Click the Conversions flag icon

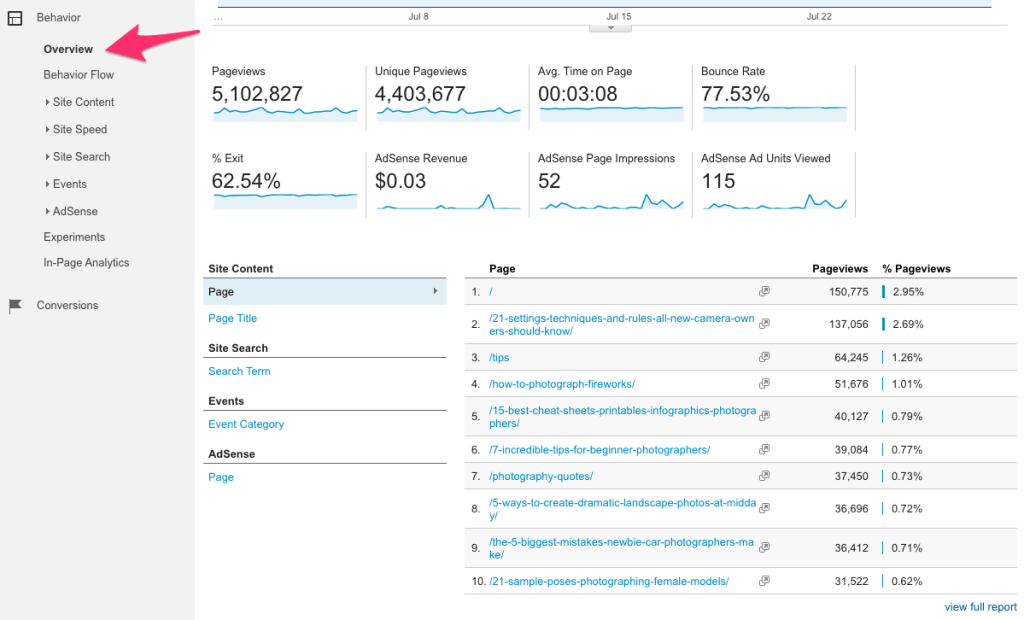click(x=14, y=305)
